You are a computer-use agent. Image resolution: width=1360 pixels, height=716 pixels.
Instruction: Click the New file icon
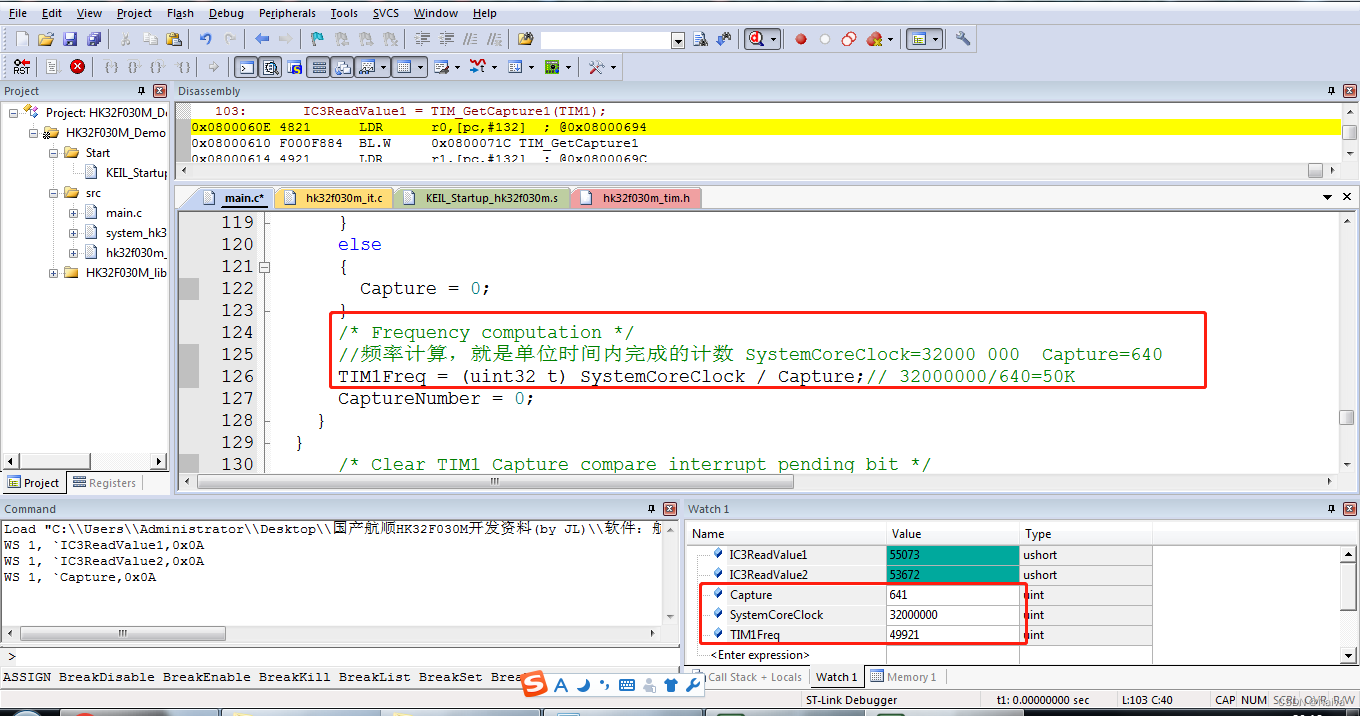(x=22, y=39)
